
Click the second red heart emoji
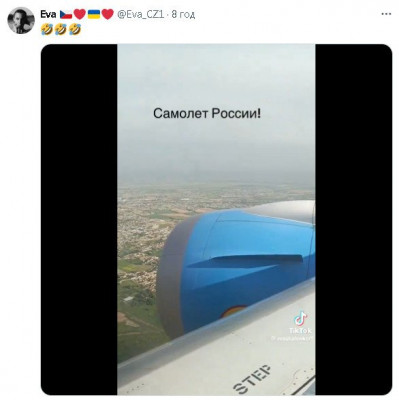(x=108, y=14)
